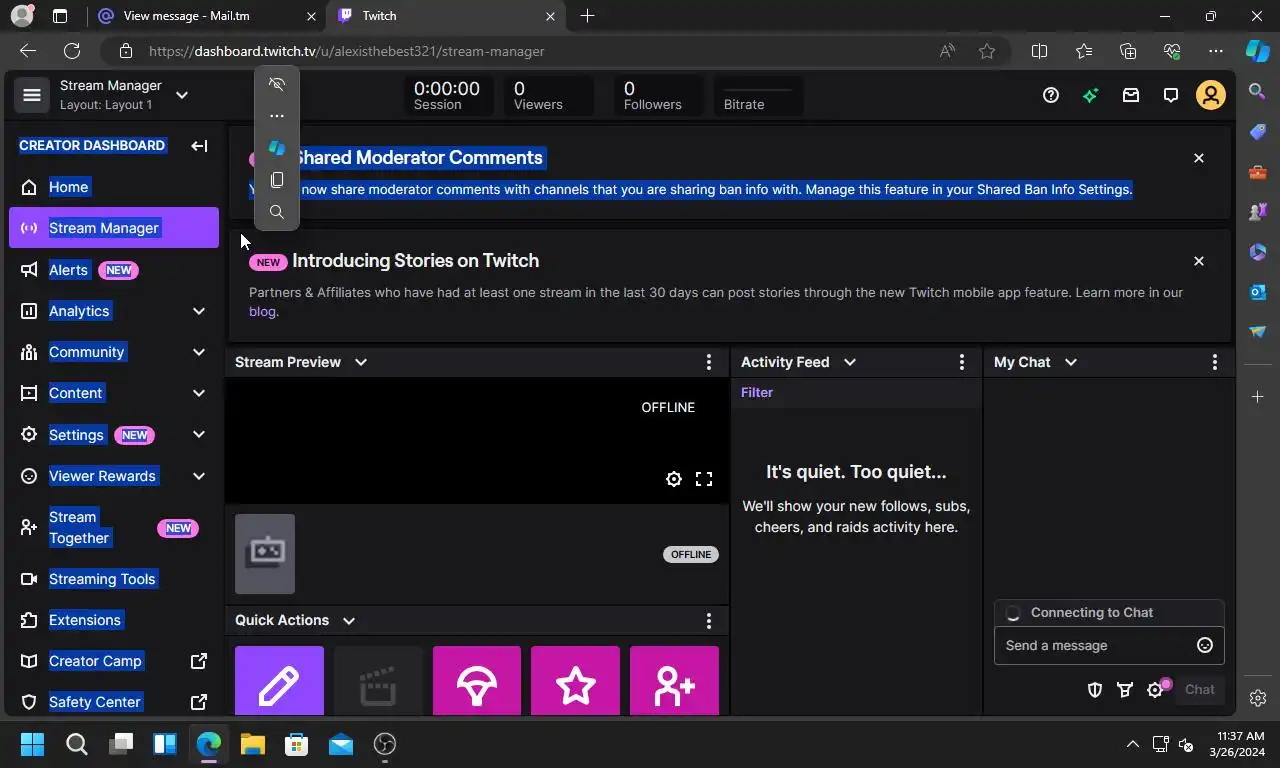The image size is (1280, 768).
Task: Open the Windows Start menu
Action: 32,744
